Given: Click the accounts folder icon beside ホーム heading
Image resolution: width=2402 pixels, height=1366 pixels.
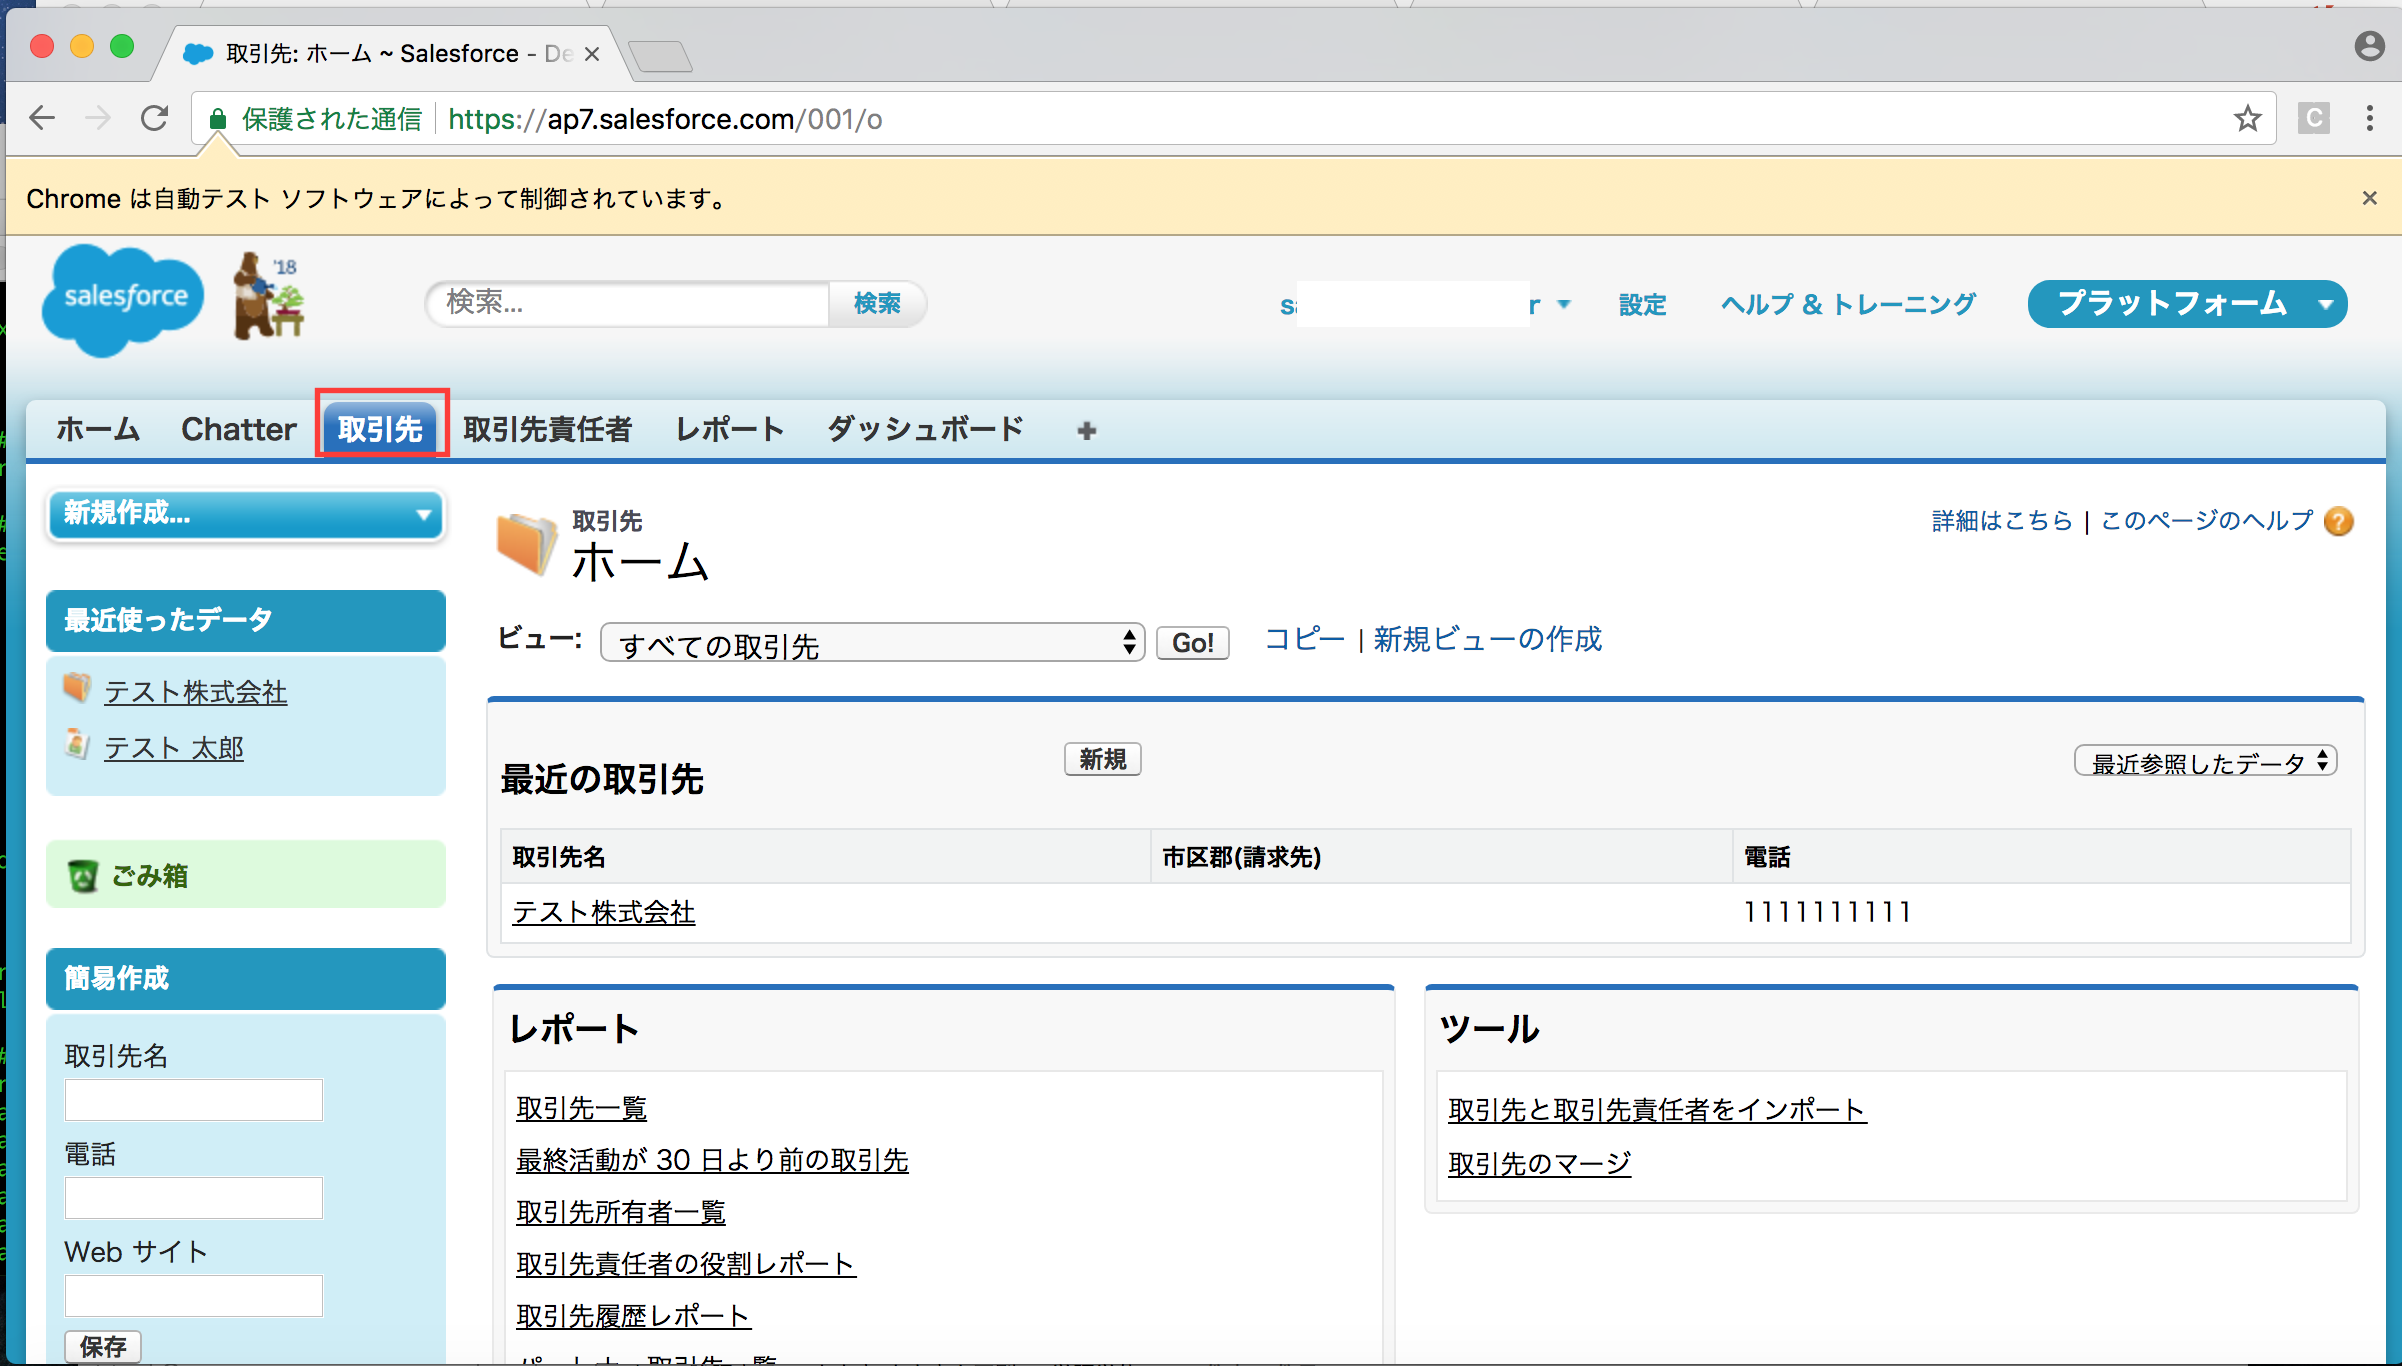Looking at the screenshot, I should click(527, 544).
